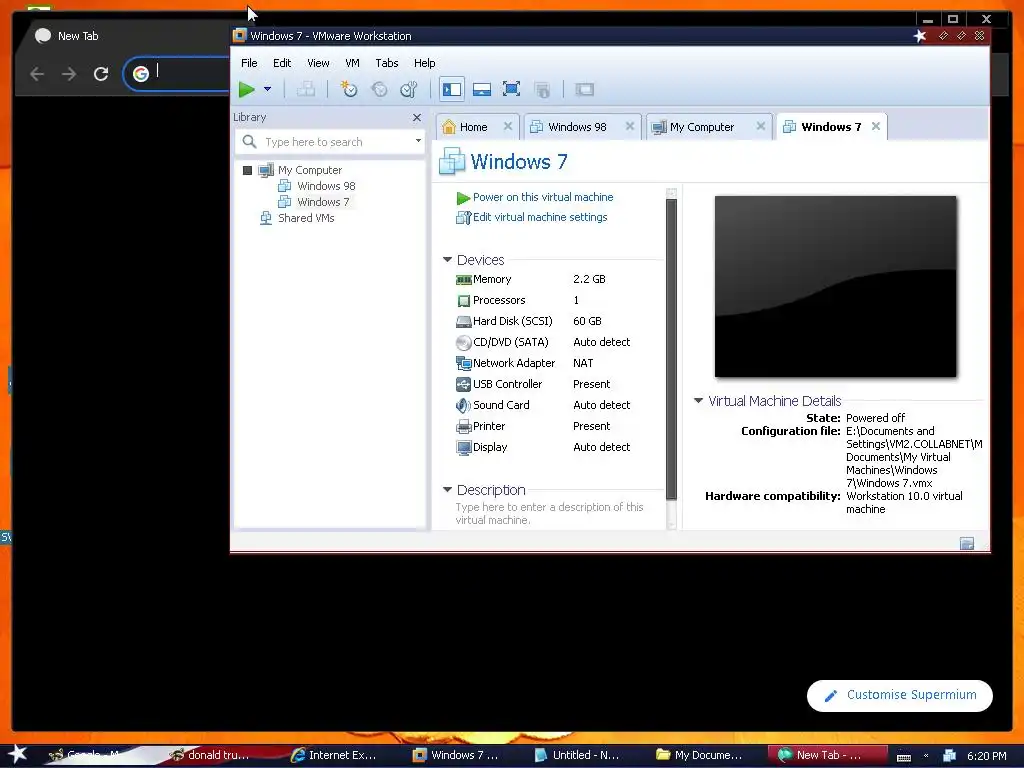This screenshot has height=768, width=1024.
Task: Click the keyboard icon in system tray
Action: click(x=904, y=756)
